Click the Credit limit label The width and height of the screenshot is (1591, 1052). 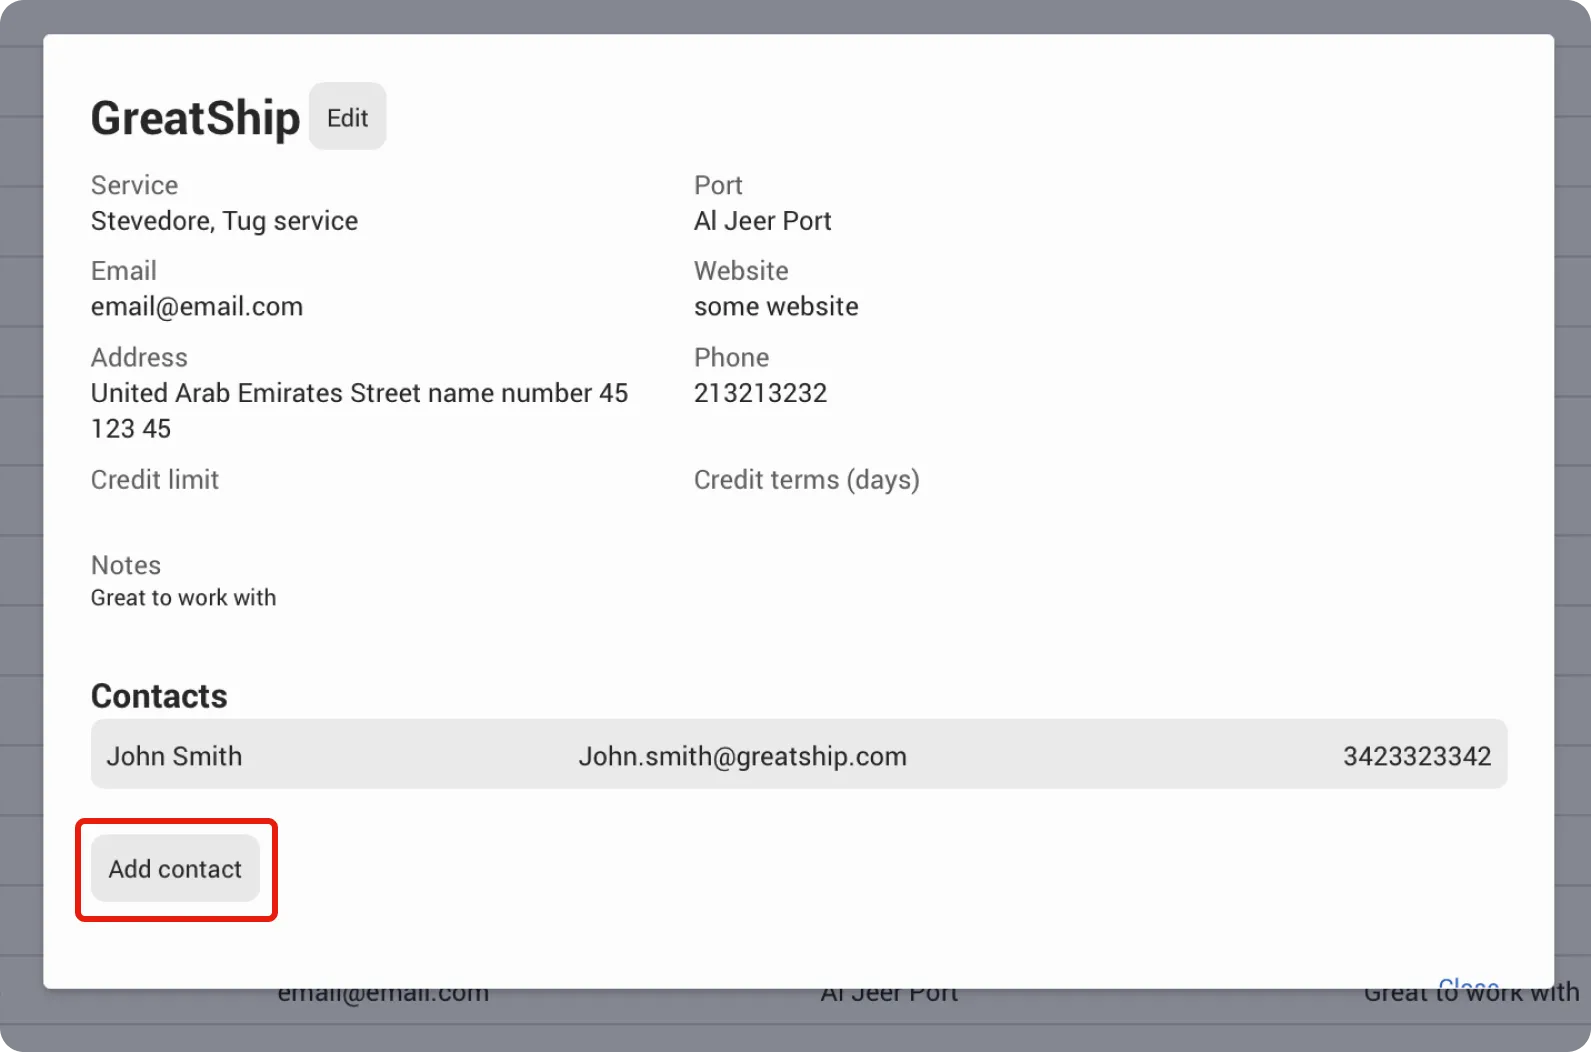pyautogui.click(x=155, y=480)
